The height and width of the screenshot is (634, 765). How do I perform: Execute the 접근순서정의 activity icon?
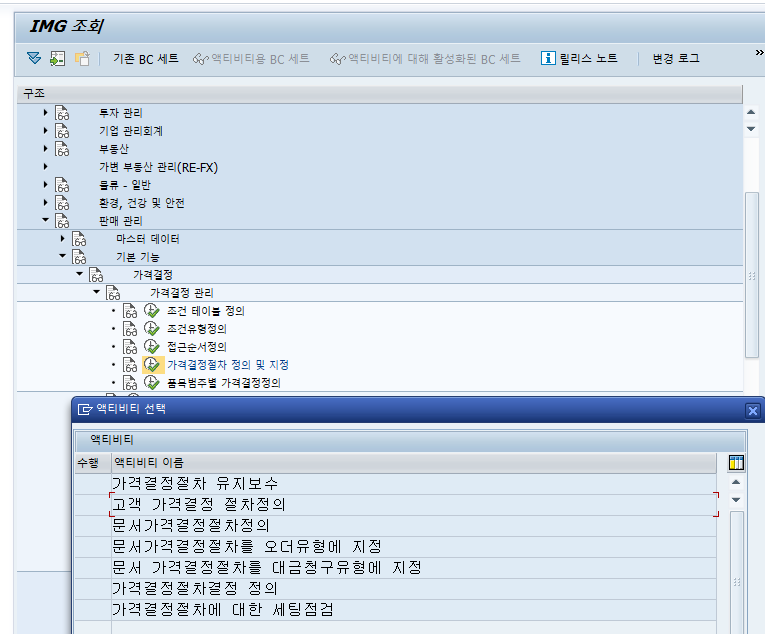pyautogui.click(x=152, y=347)
